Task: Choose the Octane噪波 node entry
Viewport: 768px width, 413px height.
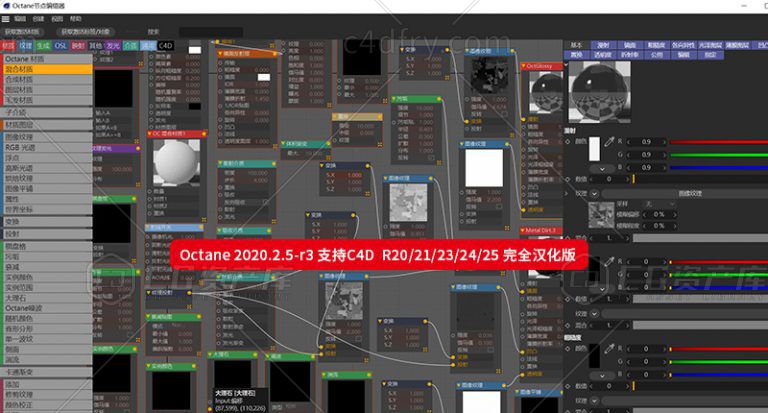Action: [x=47, y=308]
